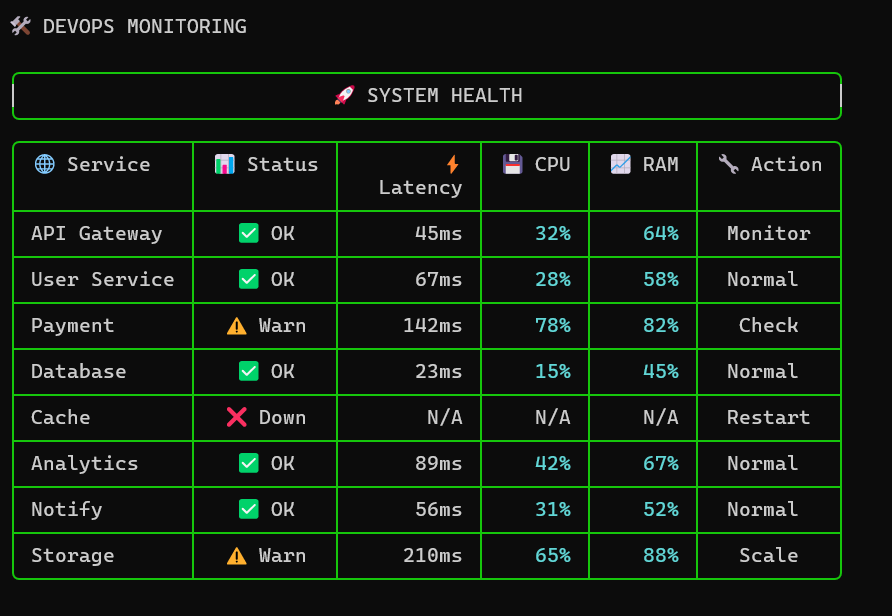The image size is (892, 616).
Task: Select the Scale action for Storage
Action: (768, 555)
